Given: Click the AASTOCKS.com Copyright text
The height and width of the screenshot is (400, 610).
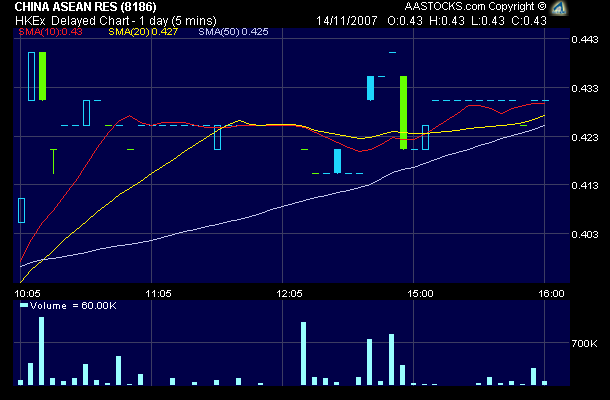Looking at the screenshot, I should [x=475, y=7].
